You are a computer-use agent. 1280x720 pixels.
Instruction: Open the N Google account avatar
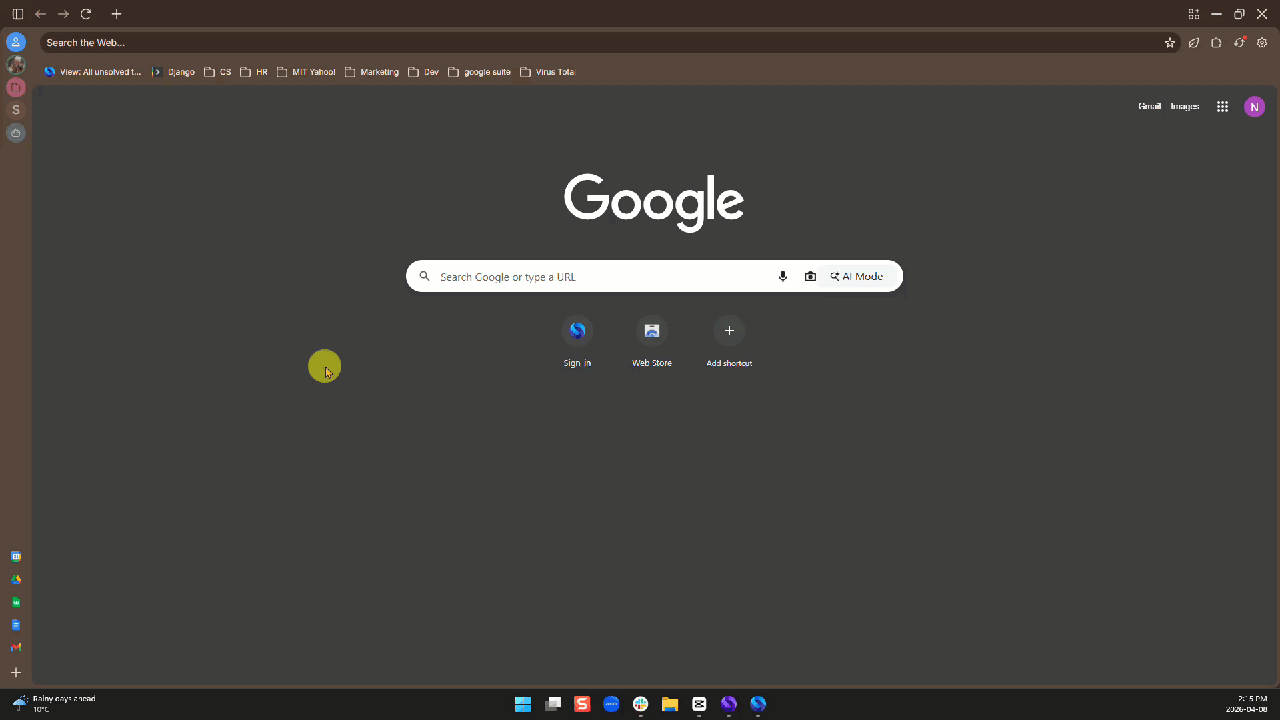pos(1254,106)
